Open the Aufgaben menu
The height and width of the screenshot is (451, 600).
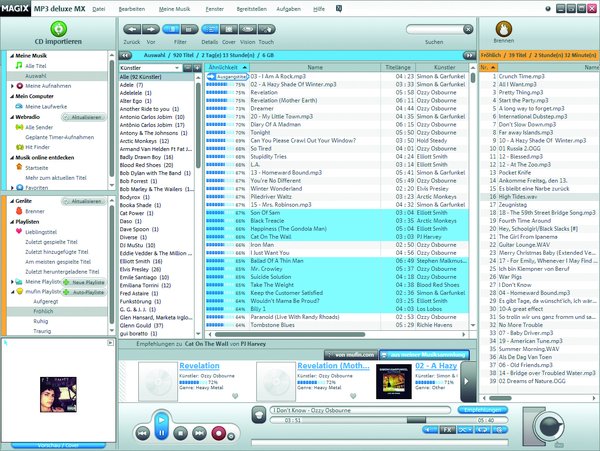(x=289, y=9)
